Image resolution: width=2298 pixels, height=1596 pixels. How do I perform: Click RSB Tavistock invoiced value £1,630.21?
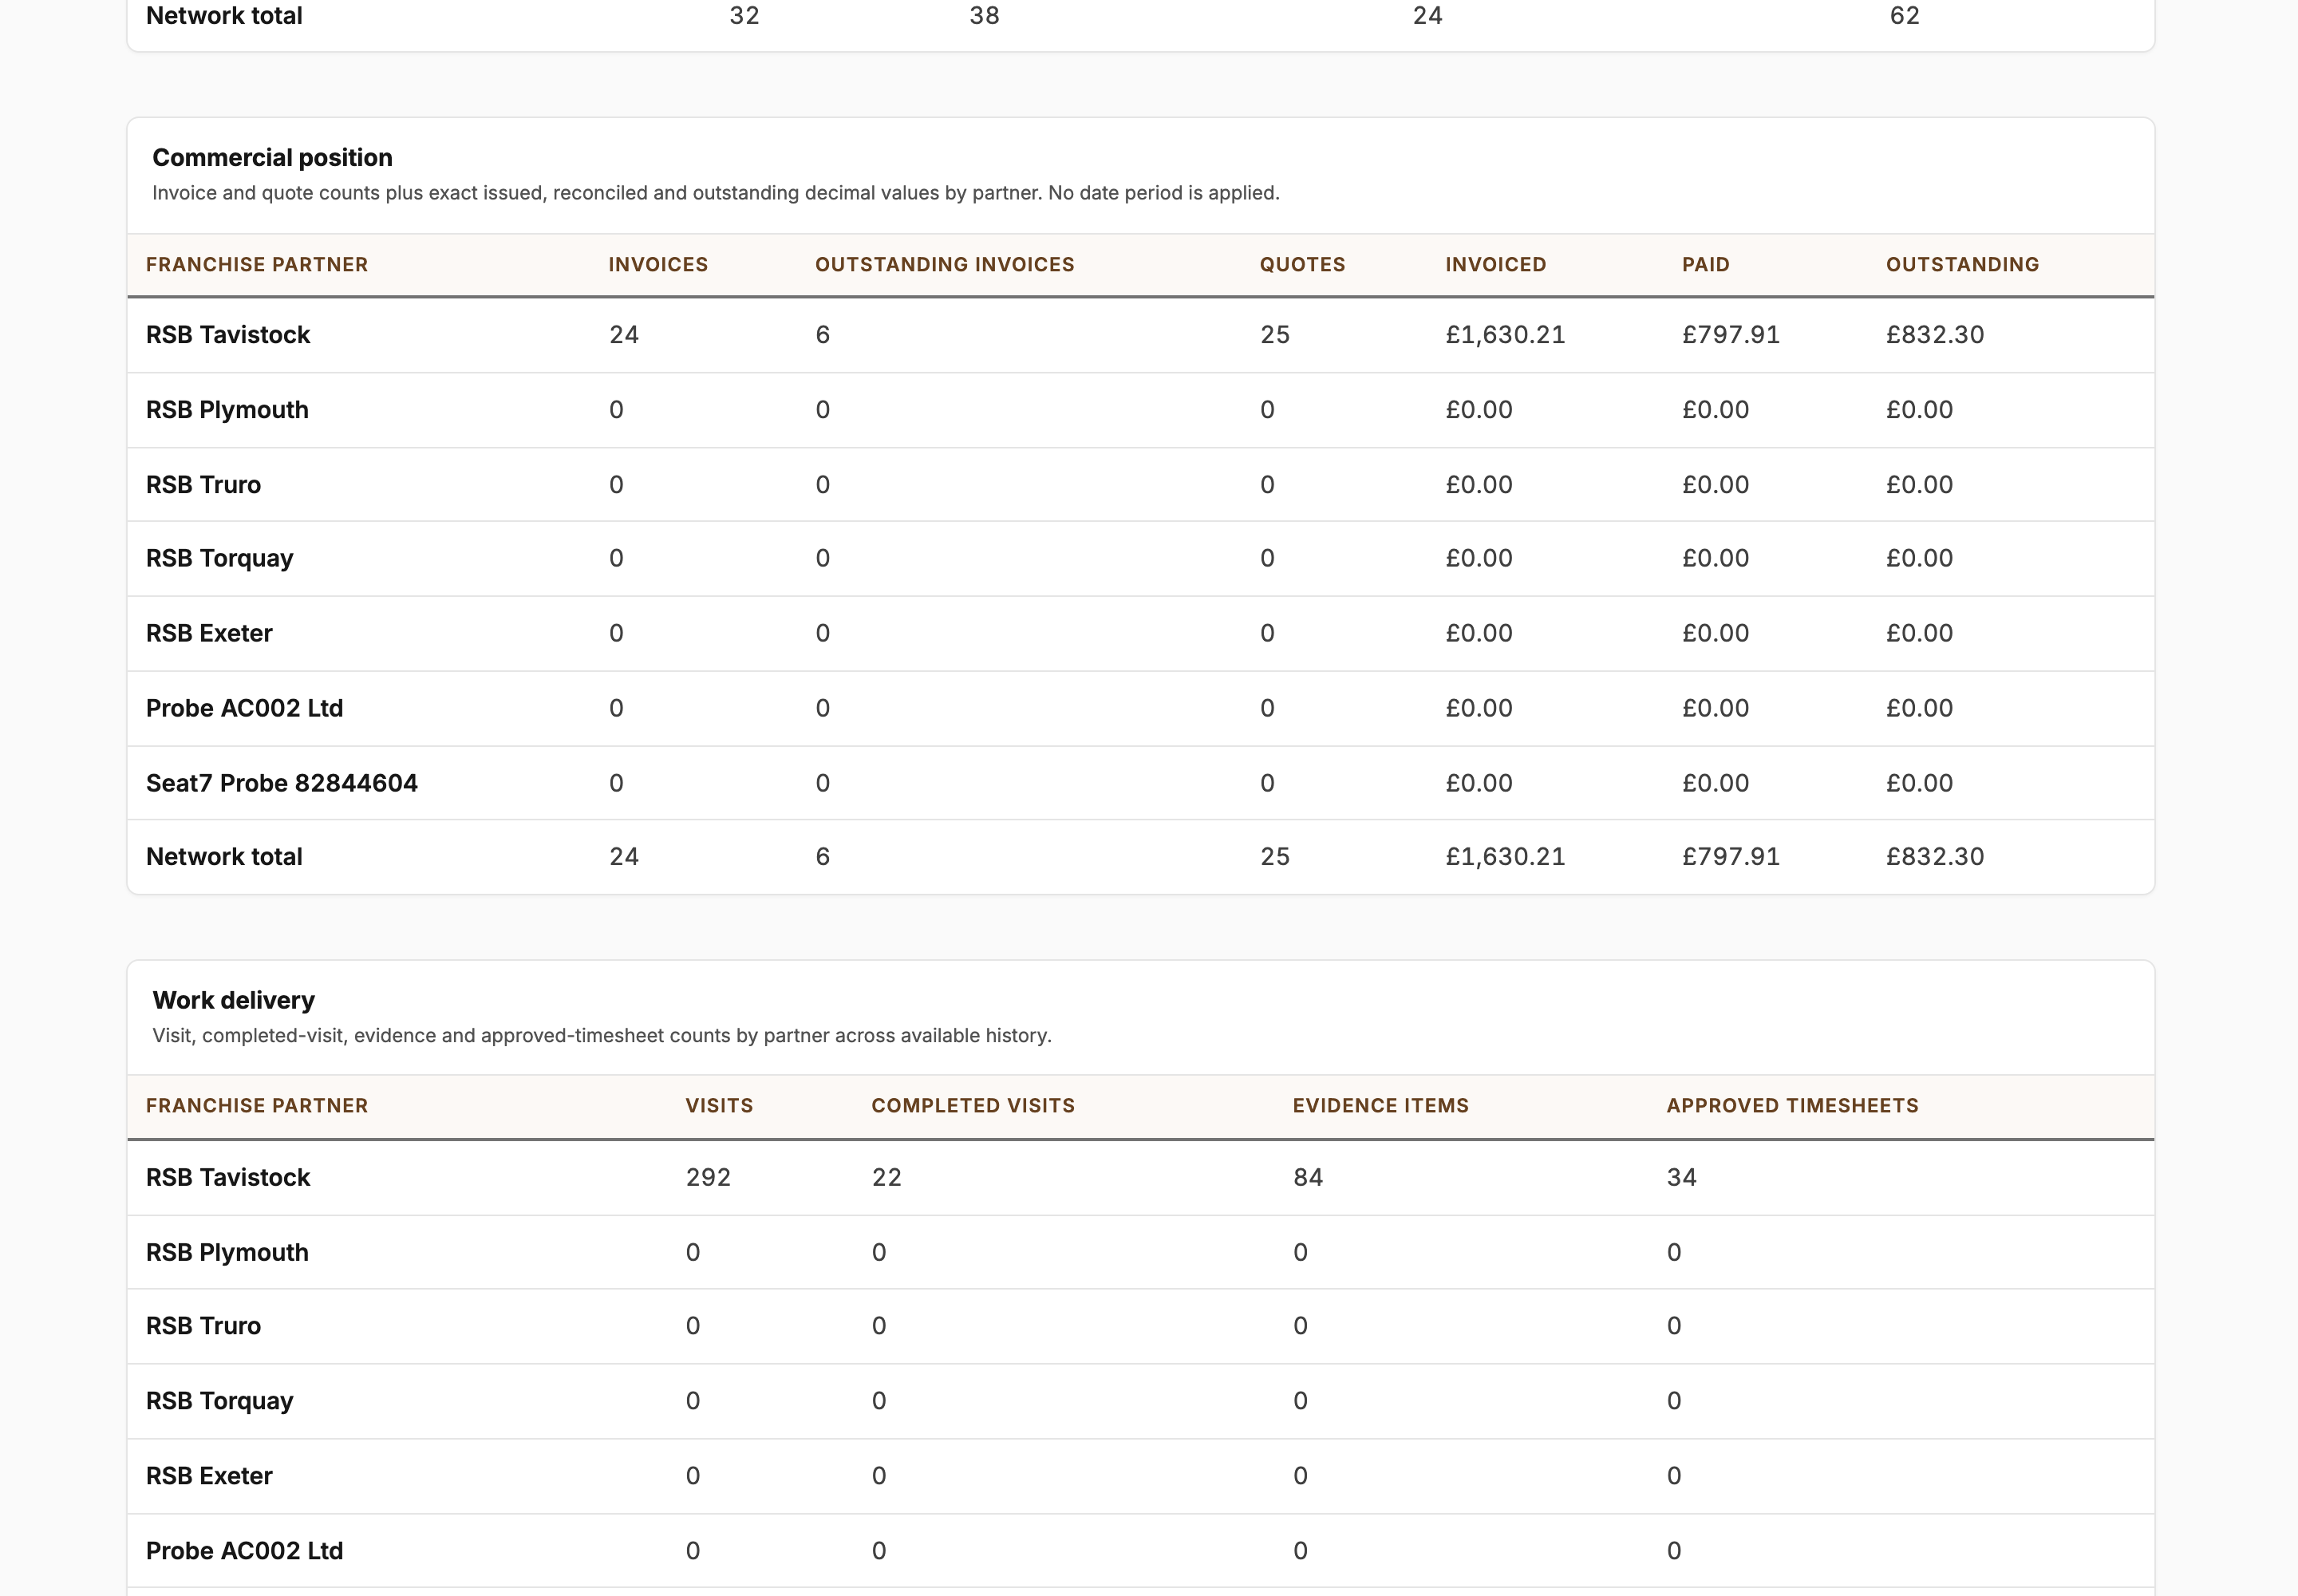pyautogui.click(x=1505, y=335)
